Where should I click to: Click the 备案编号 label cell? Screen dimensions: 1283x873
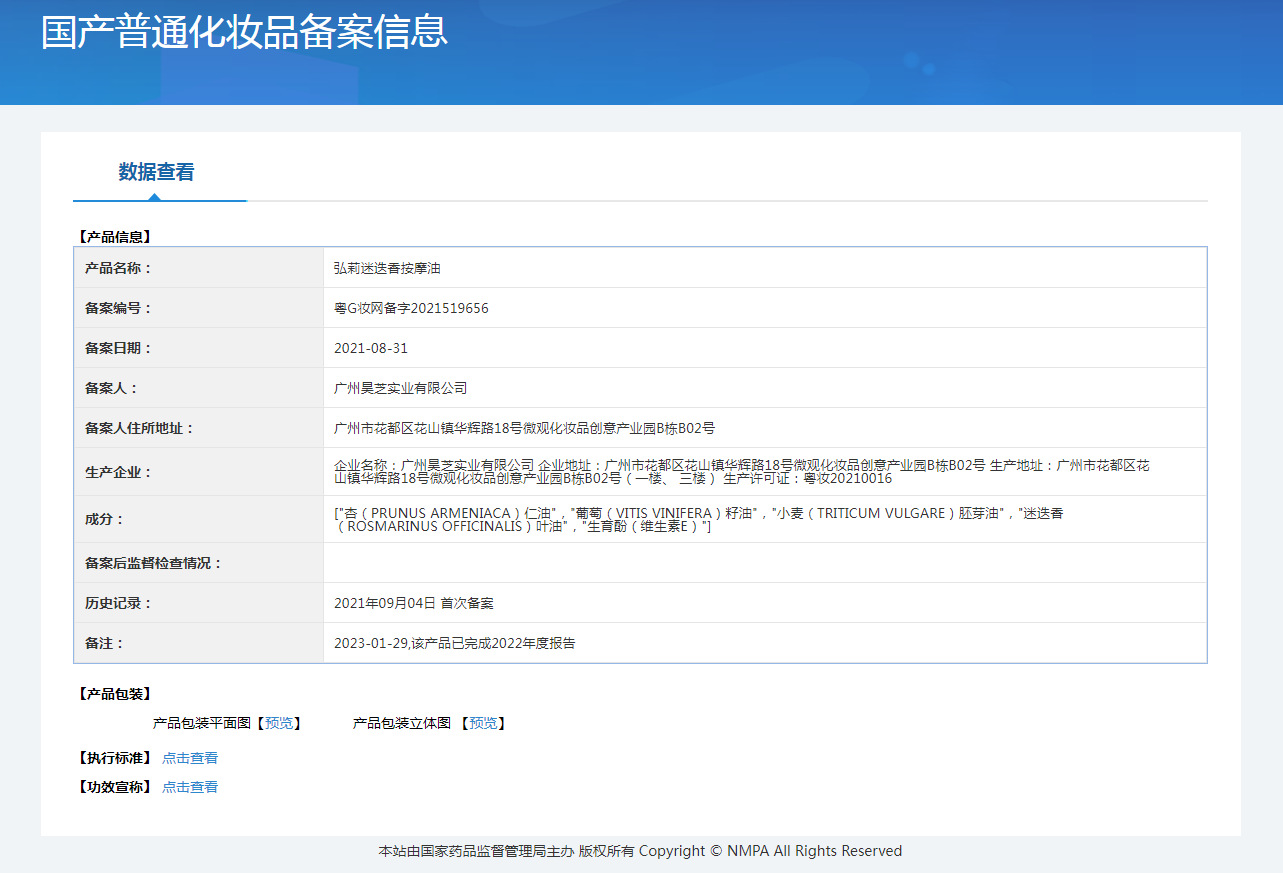(199, 308)
